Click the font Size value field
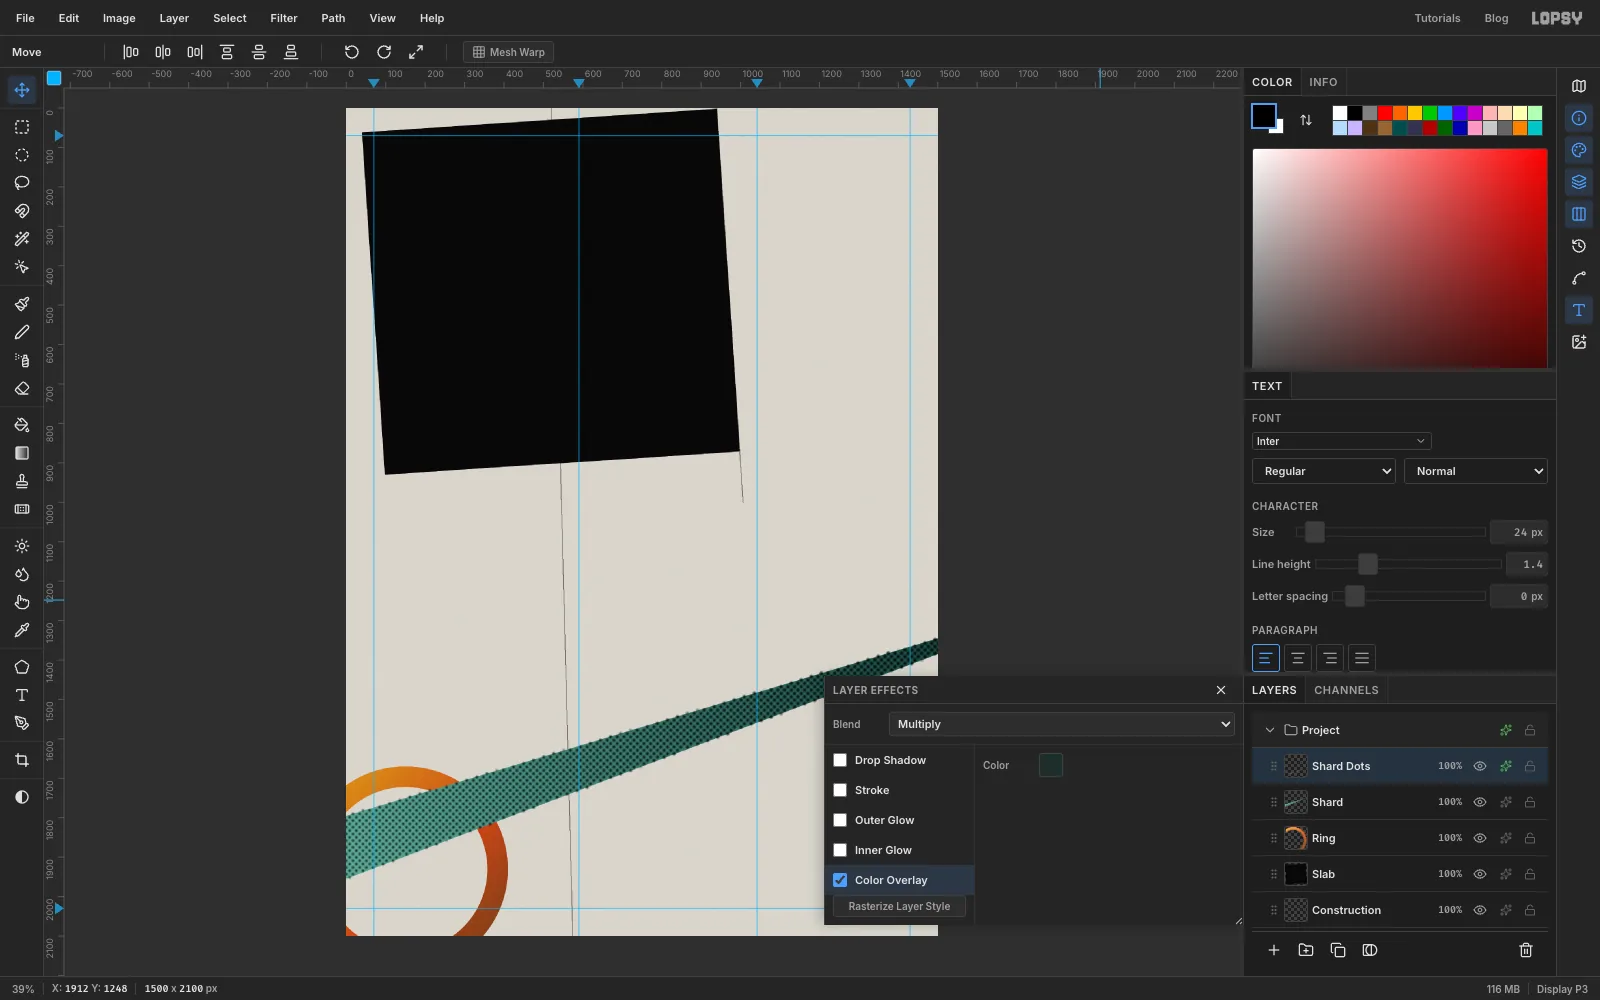 1518,532
